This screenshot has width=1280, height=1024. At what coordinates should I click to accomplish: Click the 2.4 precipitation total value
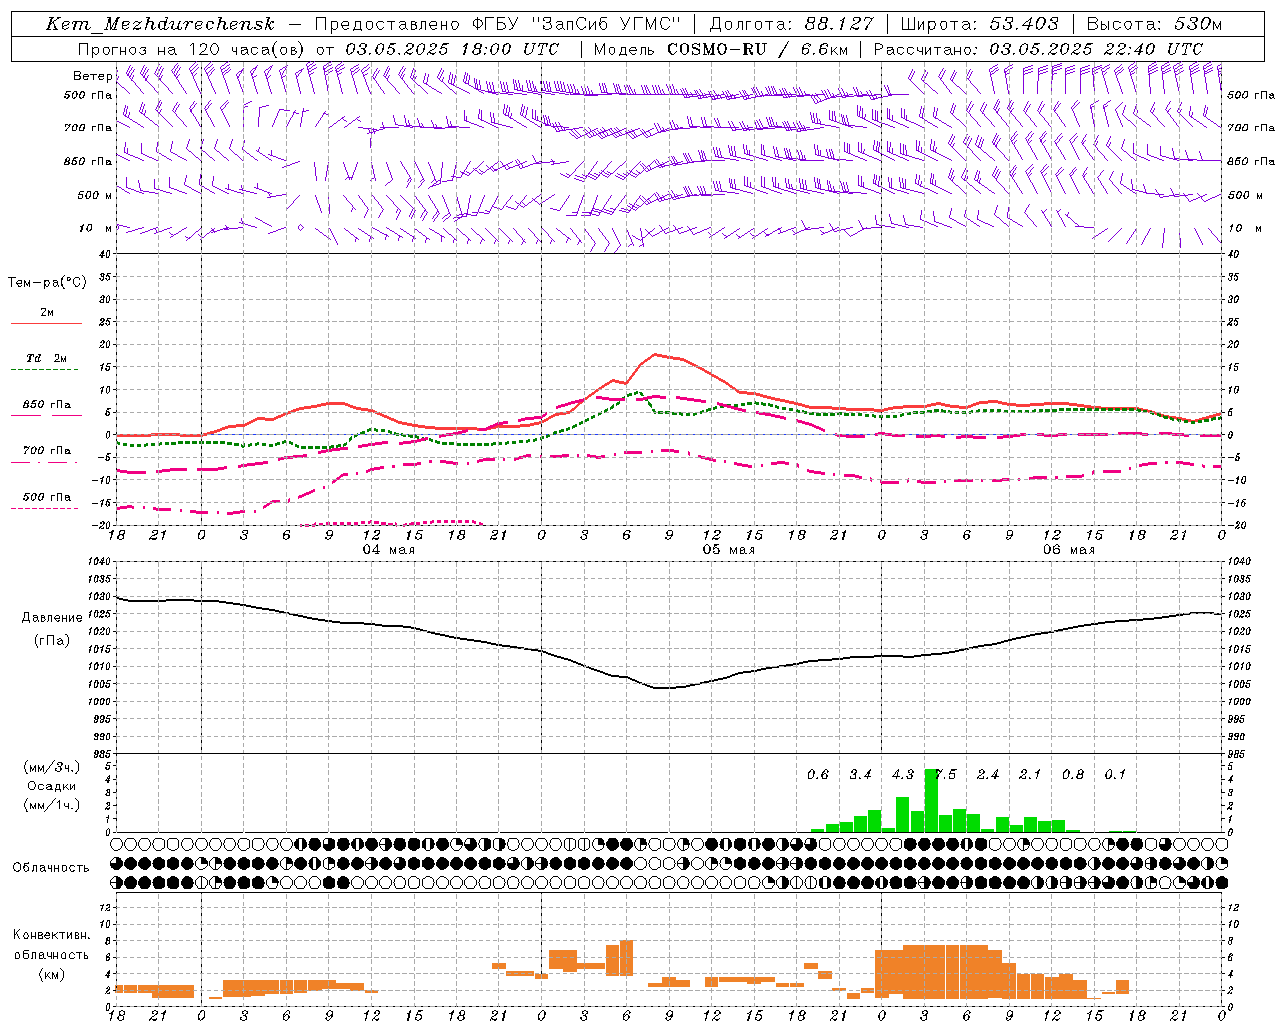point(988,775)
